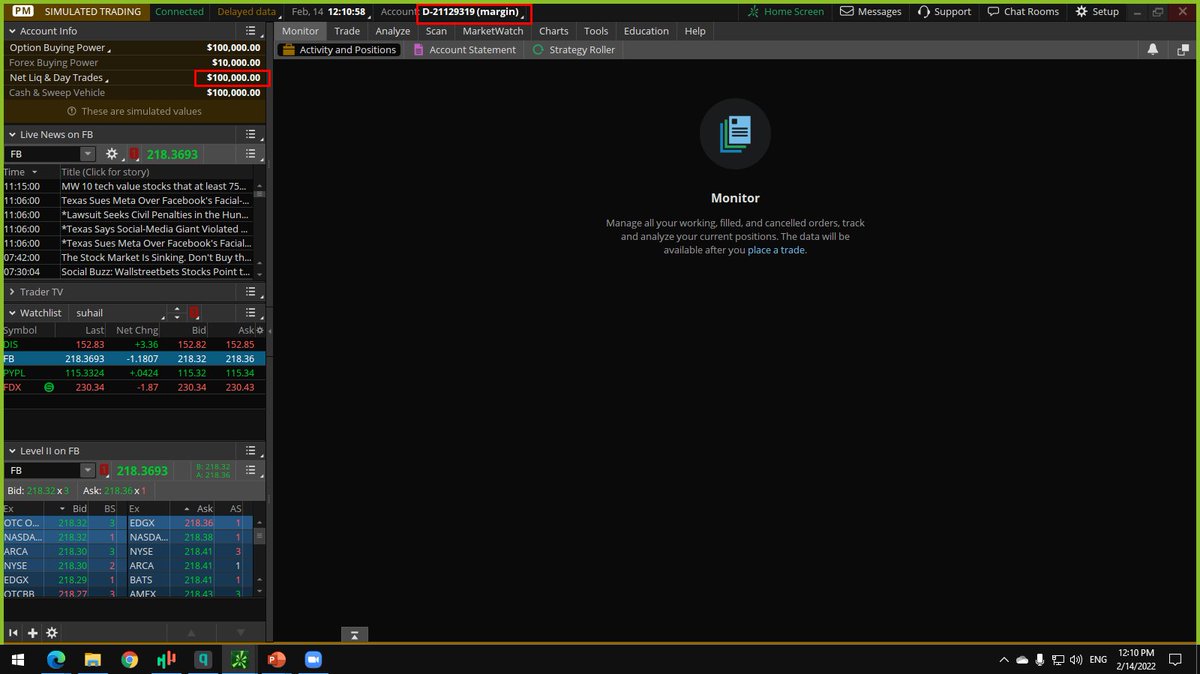Switch to the Tools tab
Screen dimensions: 1200x674
click(x=596, y=31)
